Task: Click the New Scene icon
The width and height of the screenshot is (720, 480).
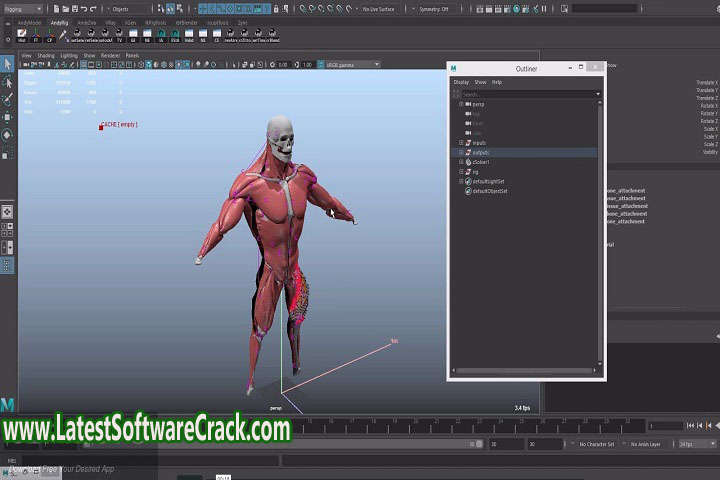Action: click(56, 9)
